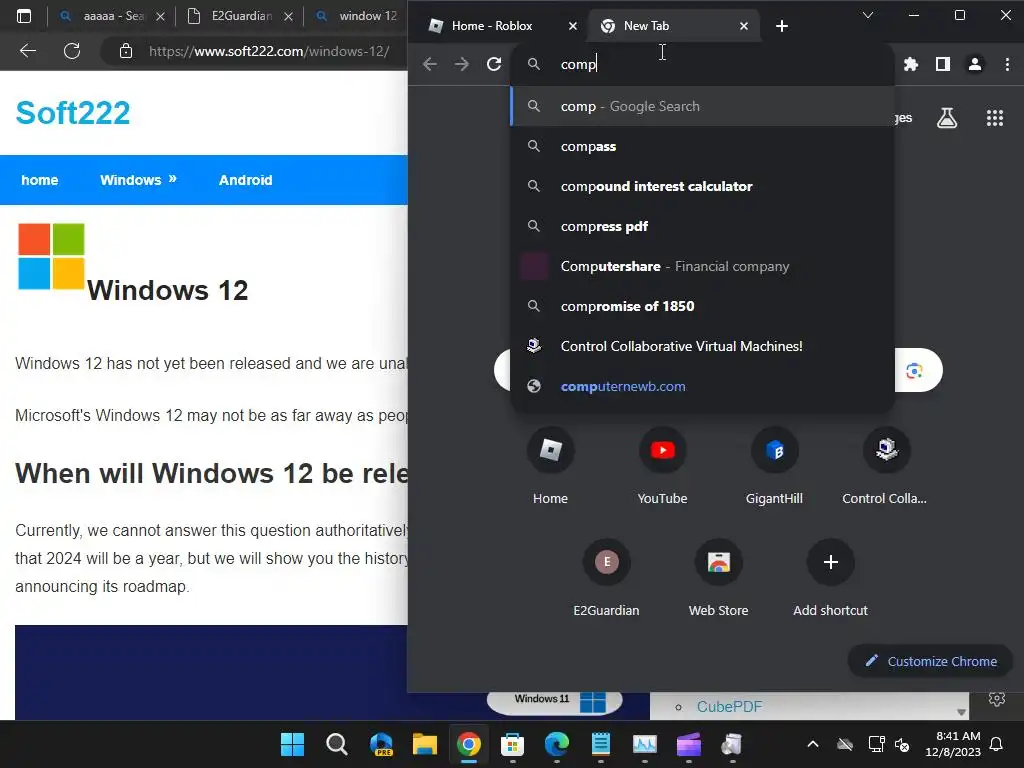The image size is (1024, 768).
Task: Click the settings gear below Chrome window
Action: [997, 699]
